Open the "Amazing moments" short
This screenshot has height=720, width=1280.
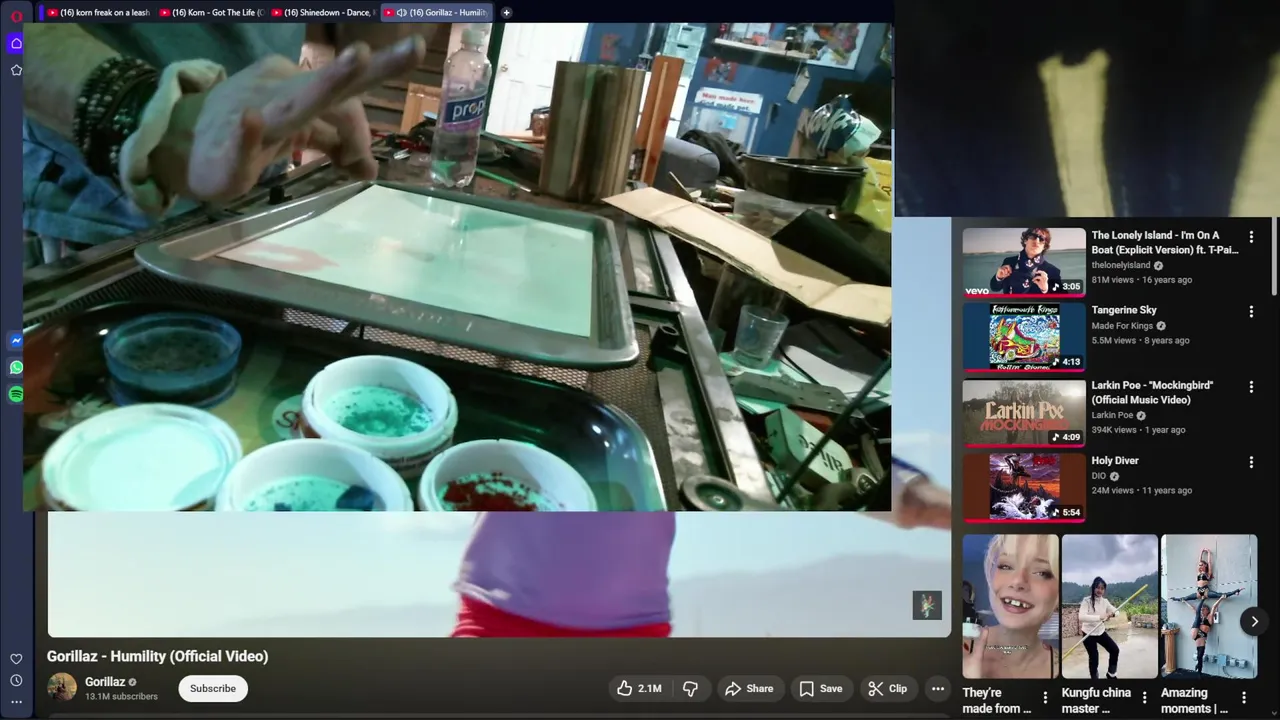click(1209, 607)
